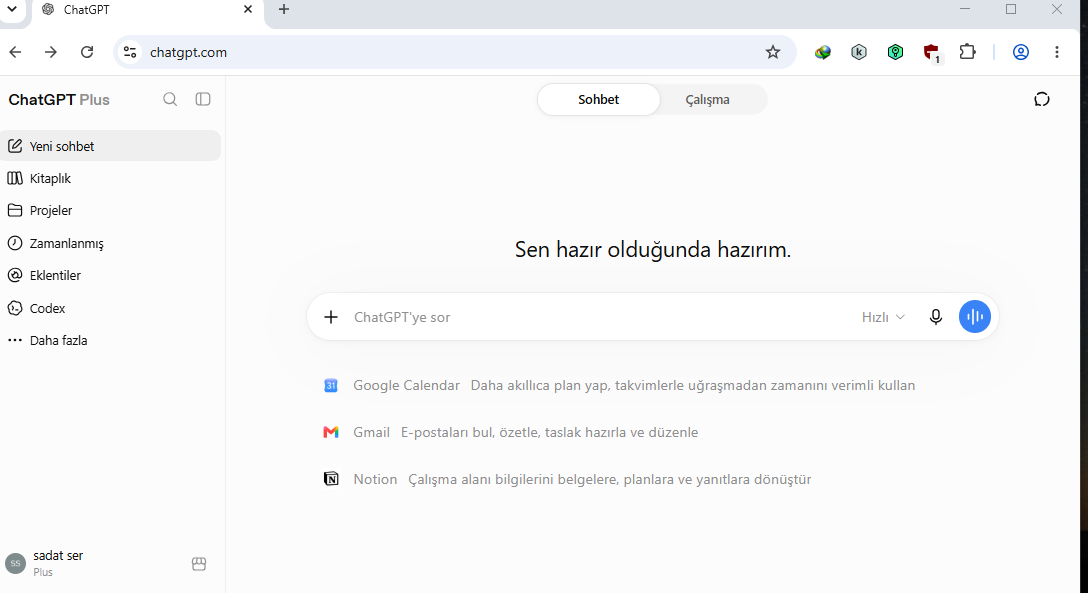Open the tab search dropdown arrow
The image size is (1088, 593).
coord(12,10)
